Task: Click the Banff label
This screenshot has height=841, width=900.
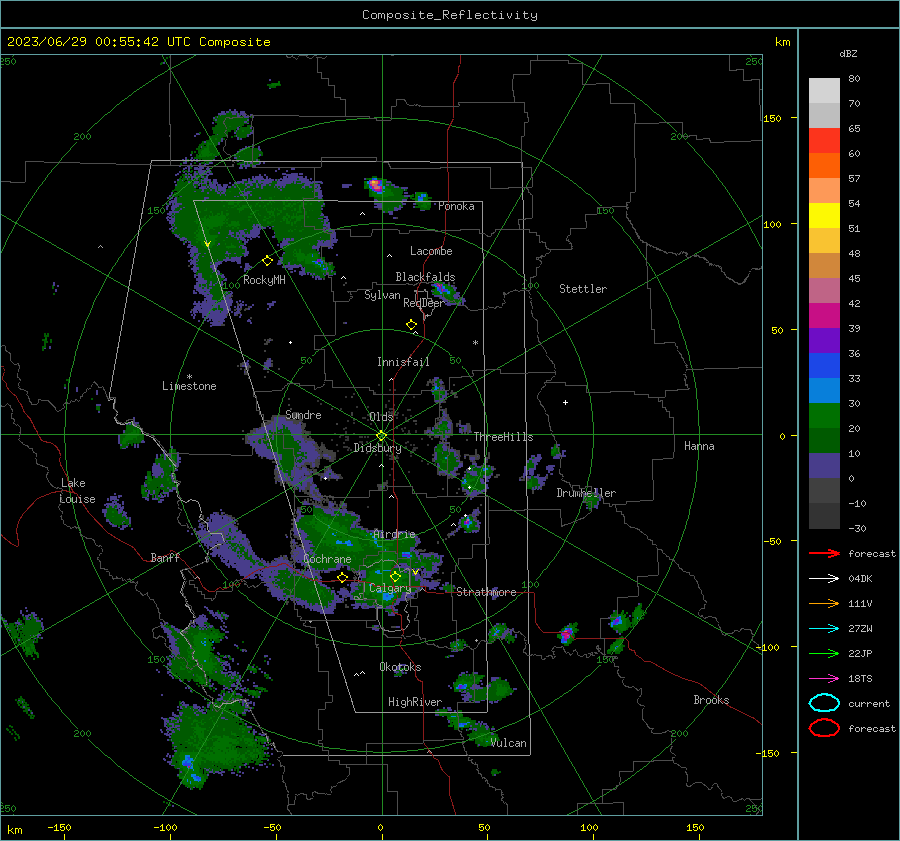Action: [165, 557]
